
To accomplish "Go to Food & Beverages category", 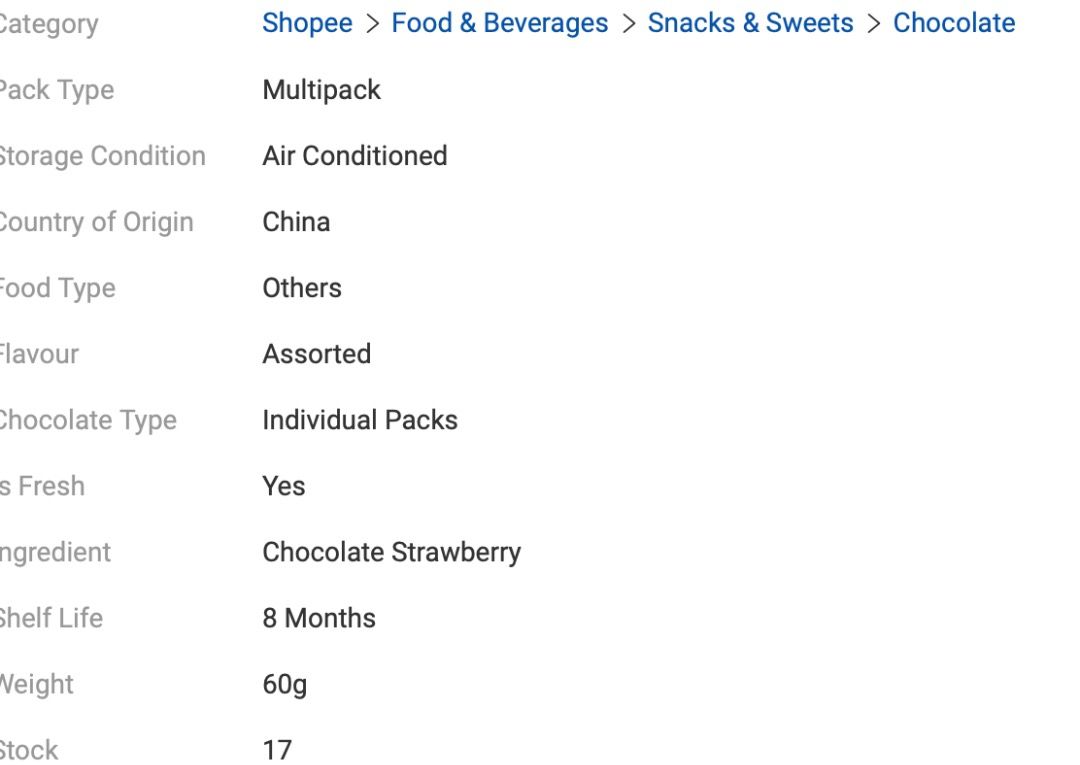I will tap(499, 23).
